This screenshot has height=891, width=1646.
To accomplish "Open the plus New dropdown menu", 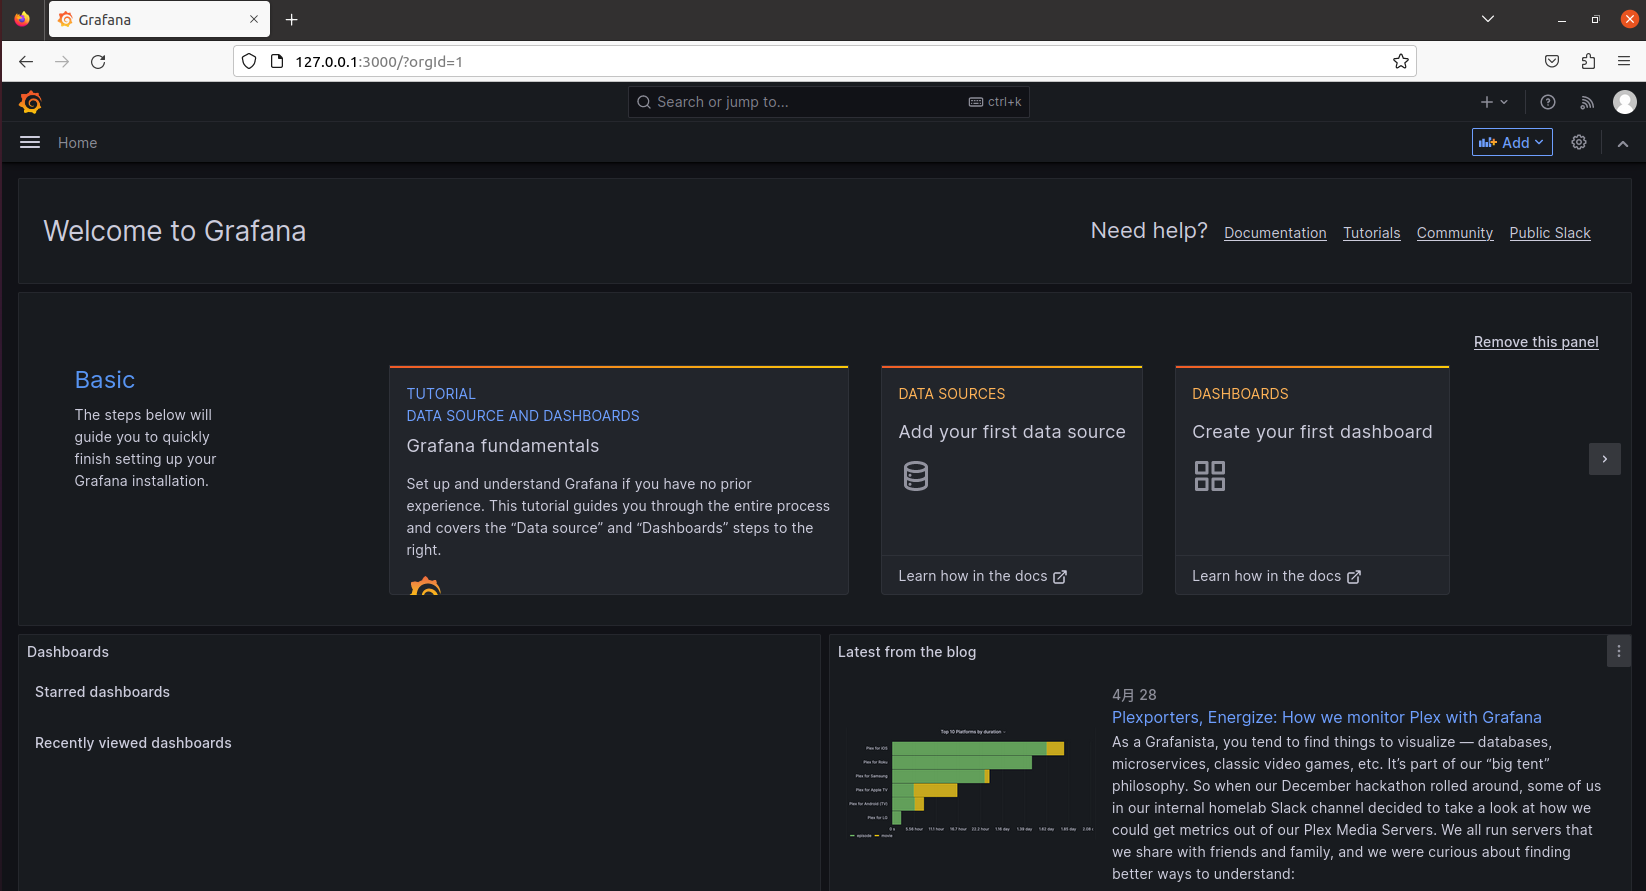I will (1494, 102).
